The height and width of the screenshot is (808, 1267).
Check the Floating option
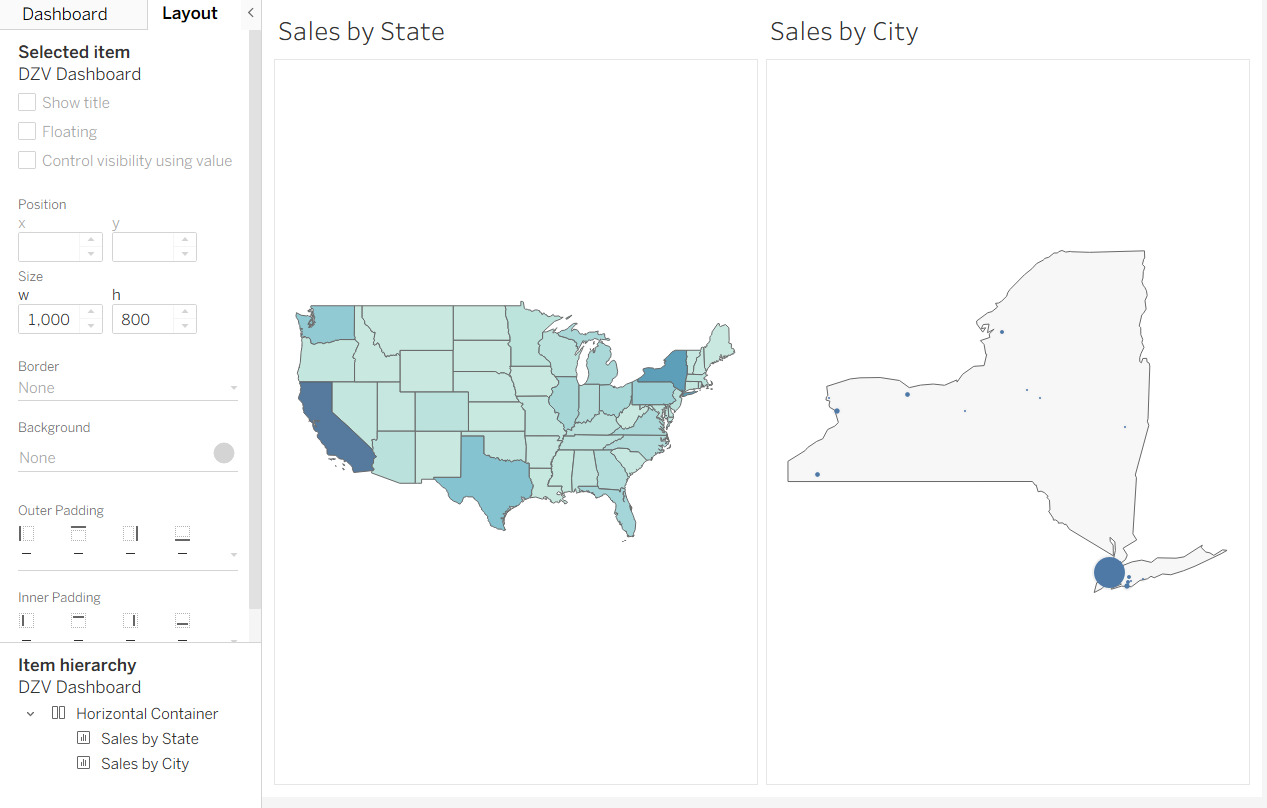27,131
